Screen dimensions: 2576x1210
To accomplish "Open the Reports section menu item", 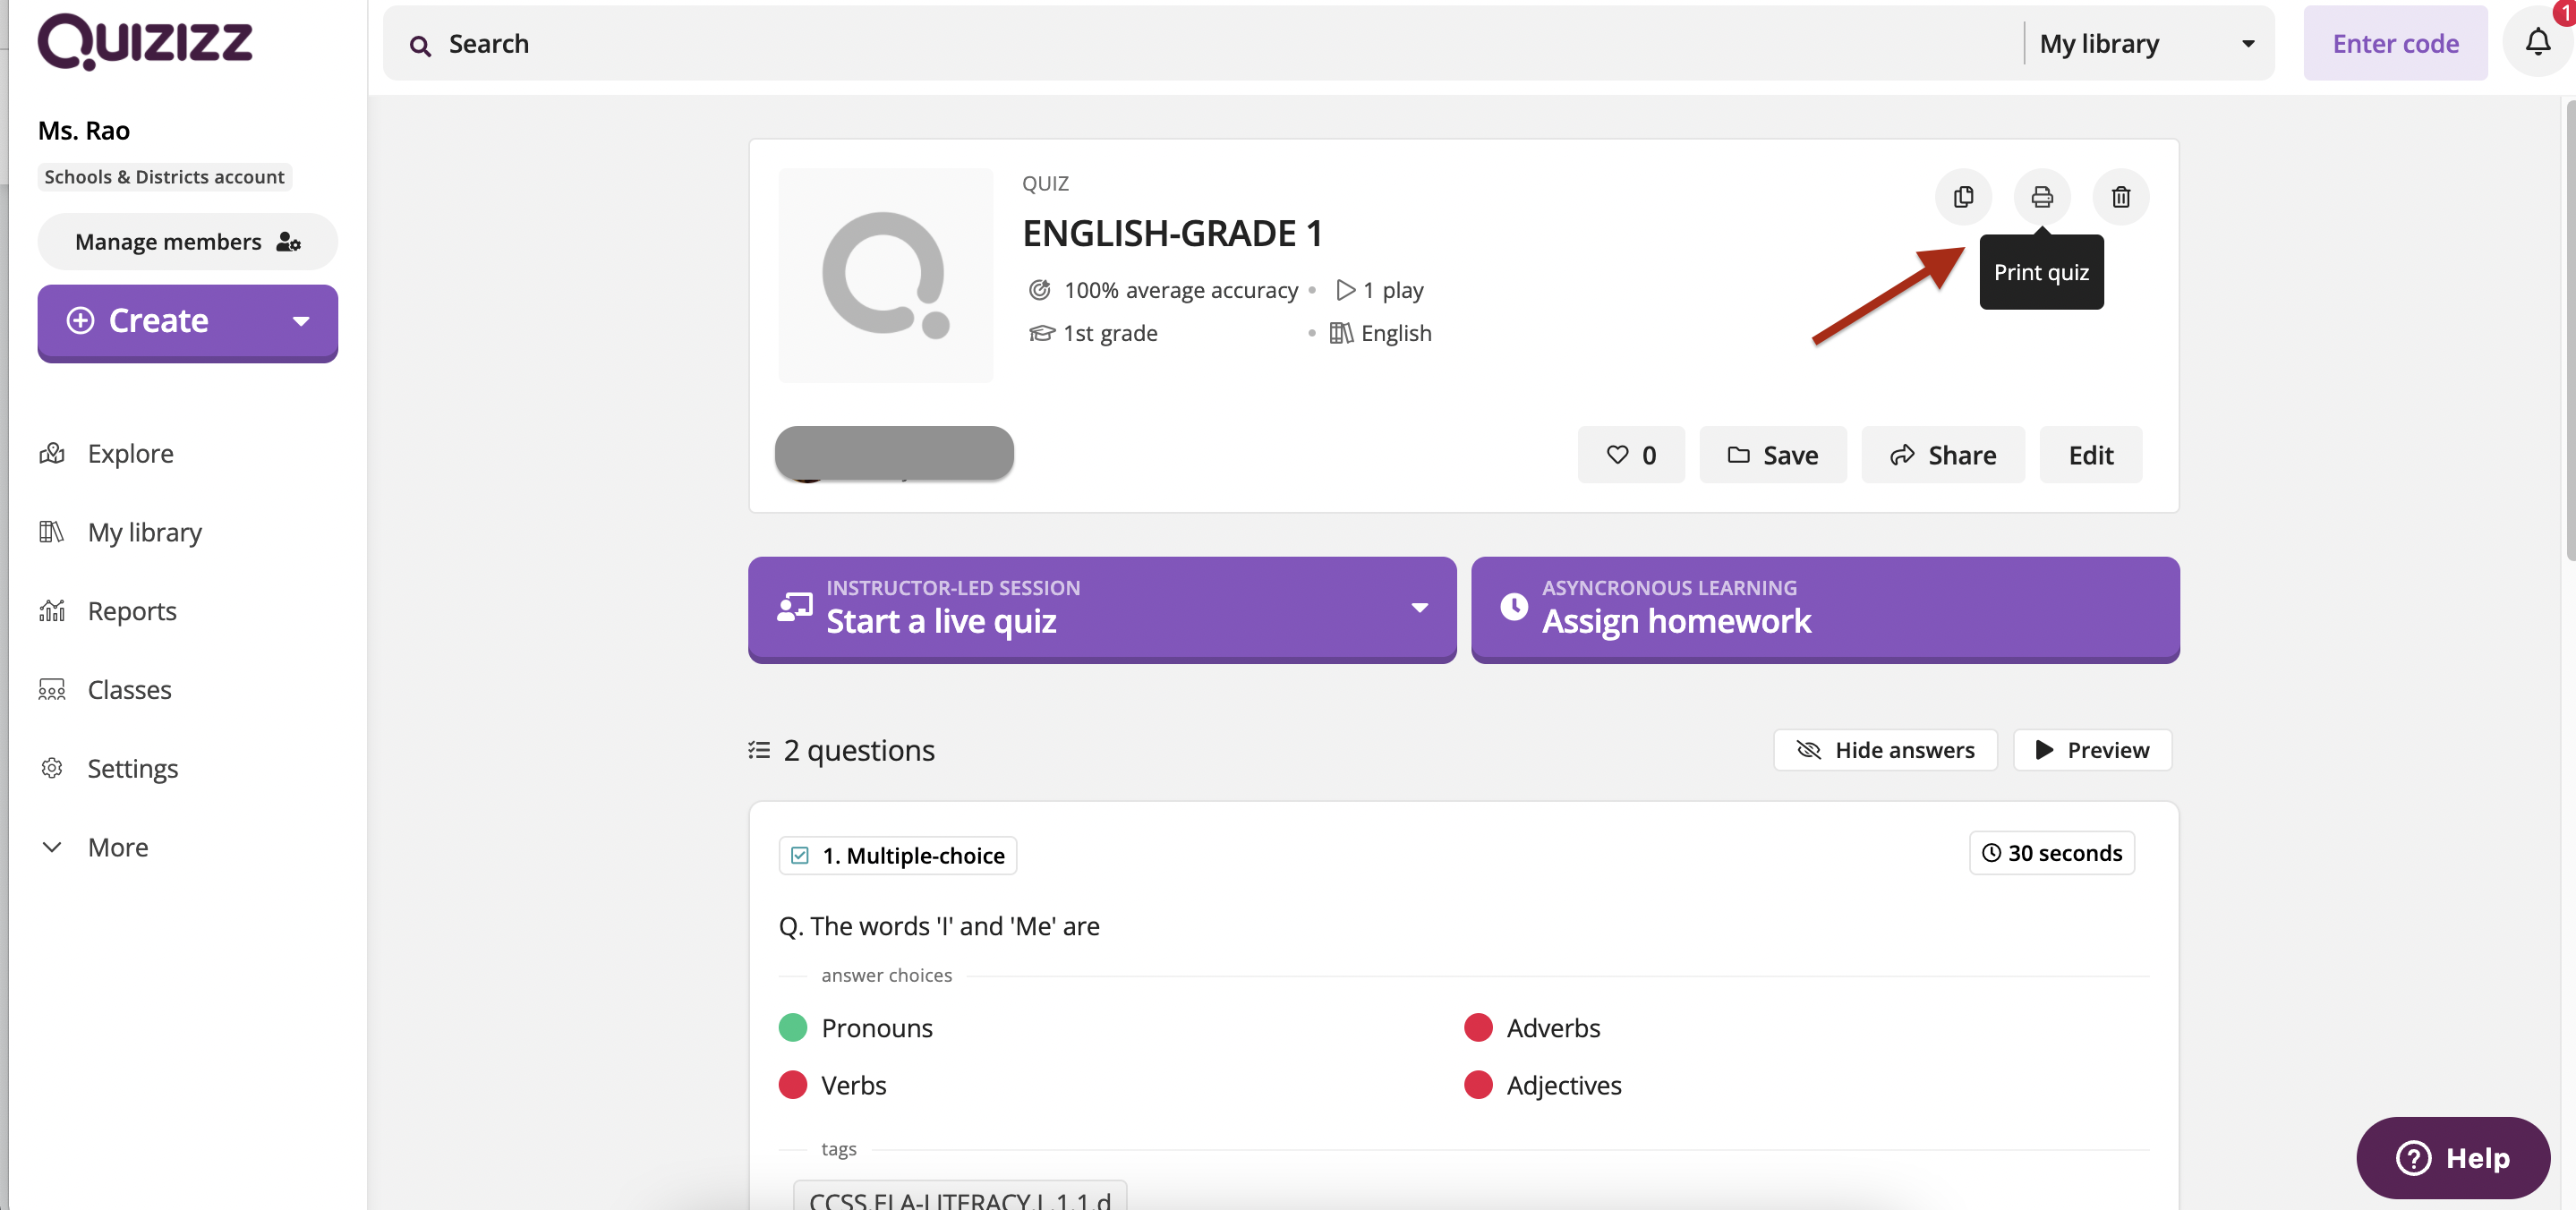I will 132,609.
